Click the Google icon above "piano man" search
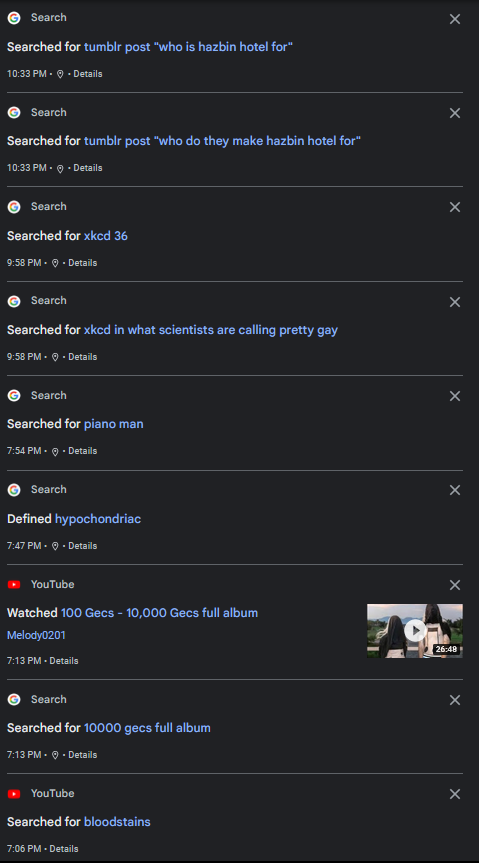479x863 pixels. coord(14,395)
